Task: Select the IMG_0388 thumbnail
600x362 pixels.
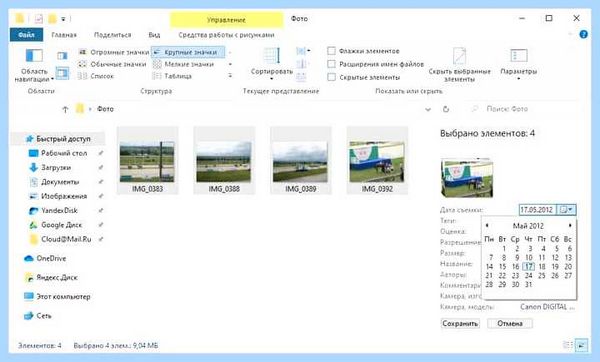Action: (224, 161)
